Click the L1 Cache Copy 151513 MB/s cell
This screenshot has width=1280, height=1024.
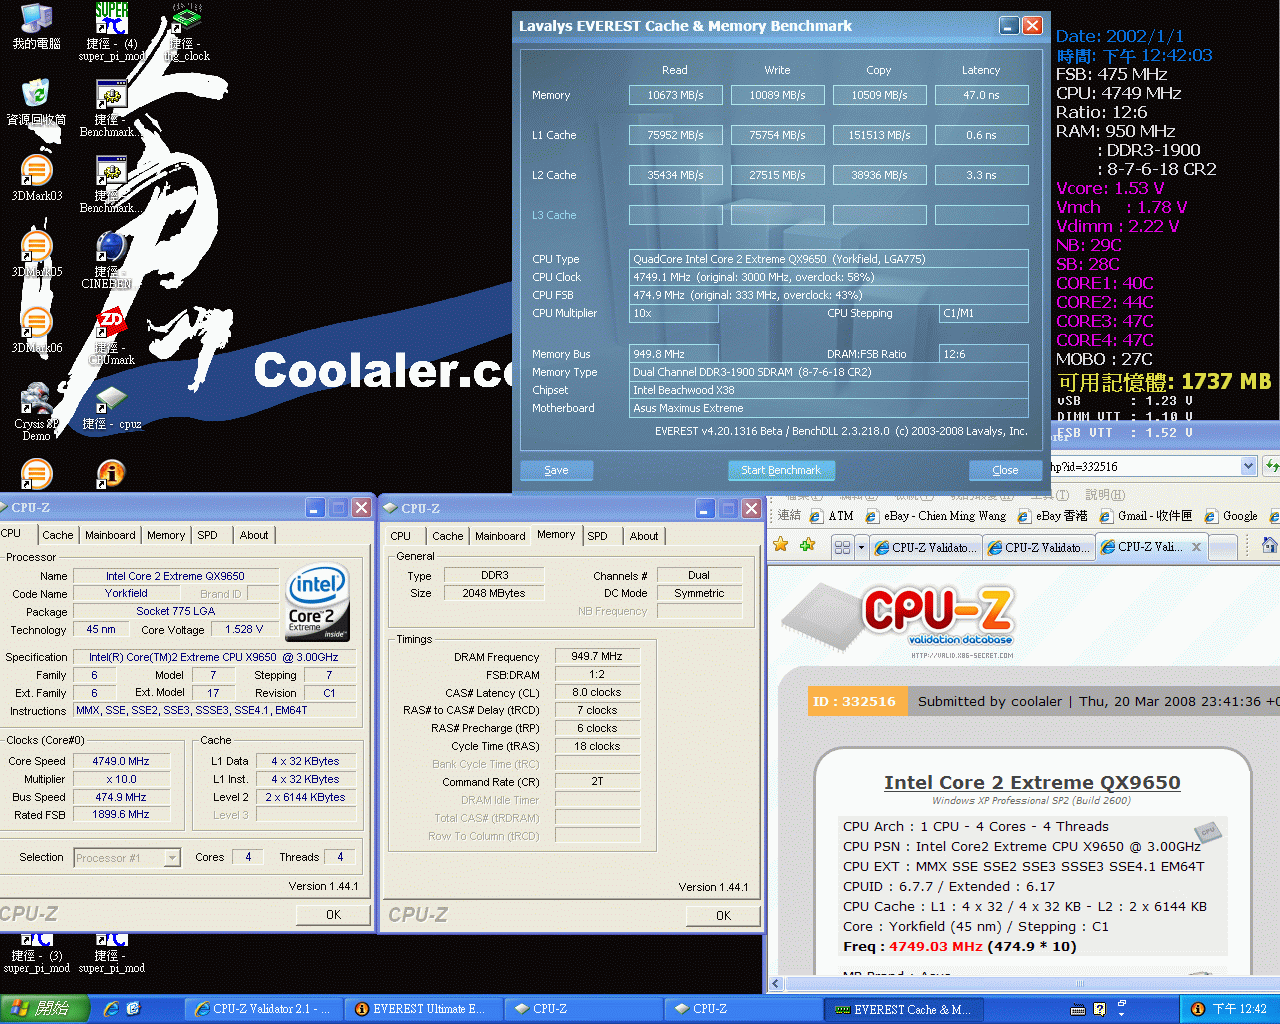tap(879, 135)
